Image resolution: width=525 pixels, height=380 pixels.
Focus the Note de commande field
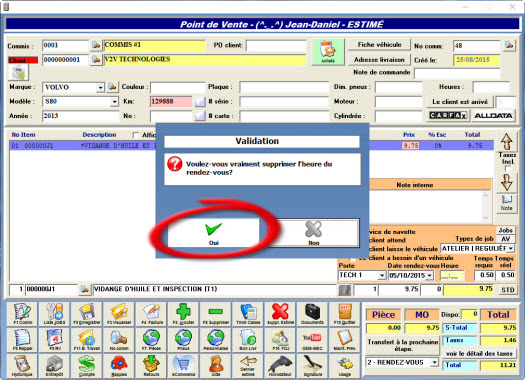coord(457,73)
